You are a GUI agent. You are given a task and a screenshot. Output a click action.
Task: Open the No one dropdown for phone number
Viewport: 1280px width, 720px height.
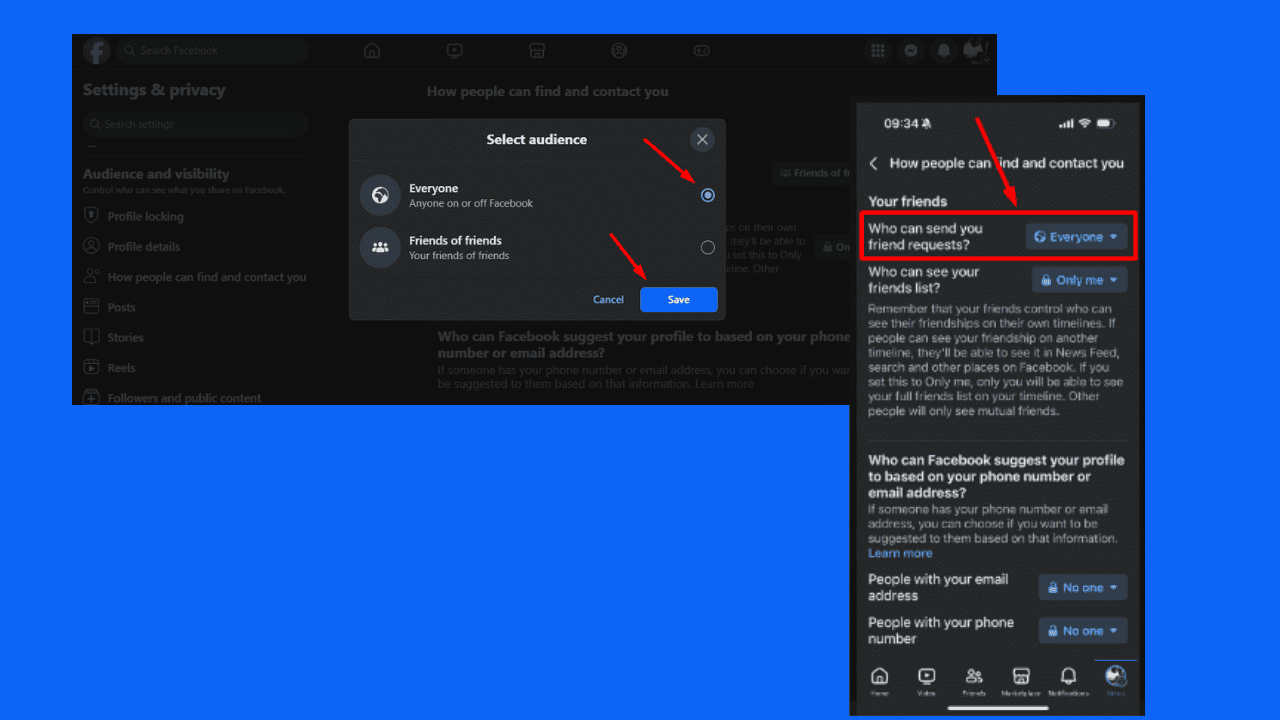point(1082,631)
